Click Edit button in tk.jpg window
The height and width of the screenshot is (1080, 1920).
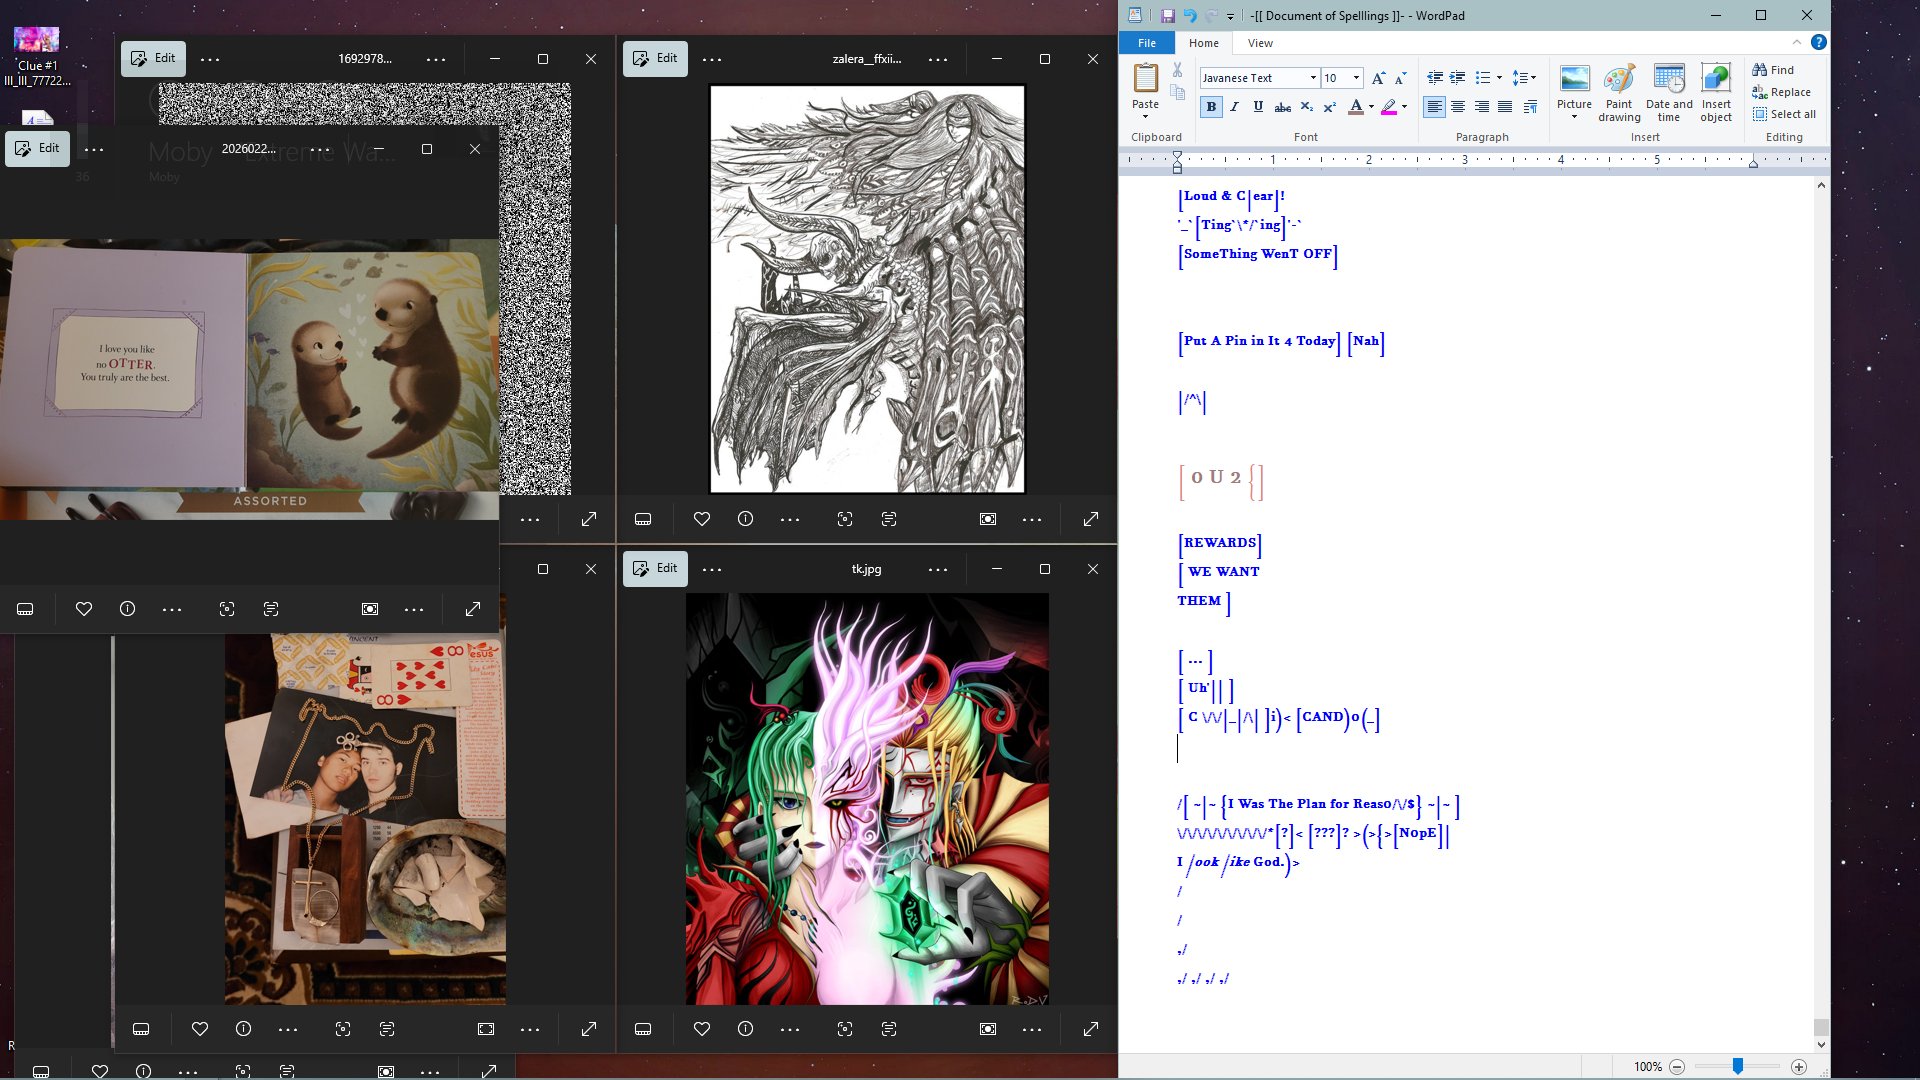tap(655, 568)
